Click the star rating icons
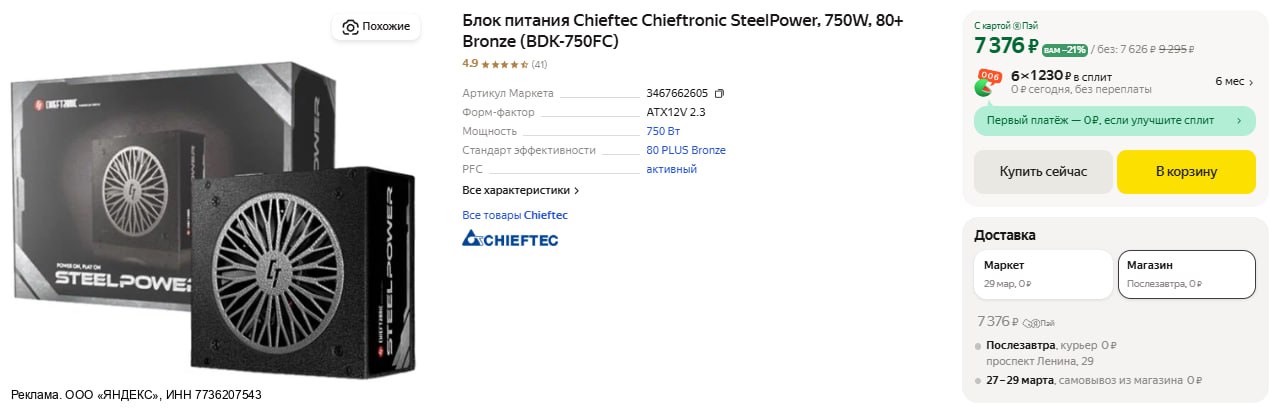 point(504,65)
